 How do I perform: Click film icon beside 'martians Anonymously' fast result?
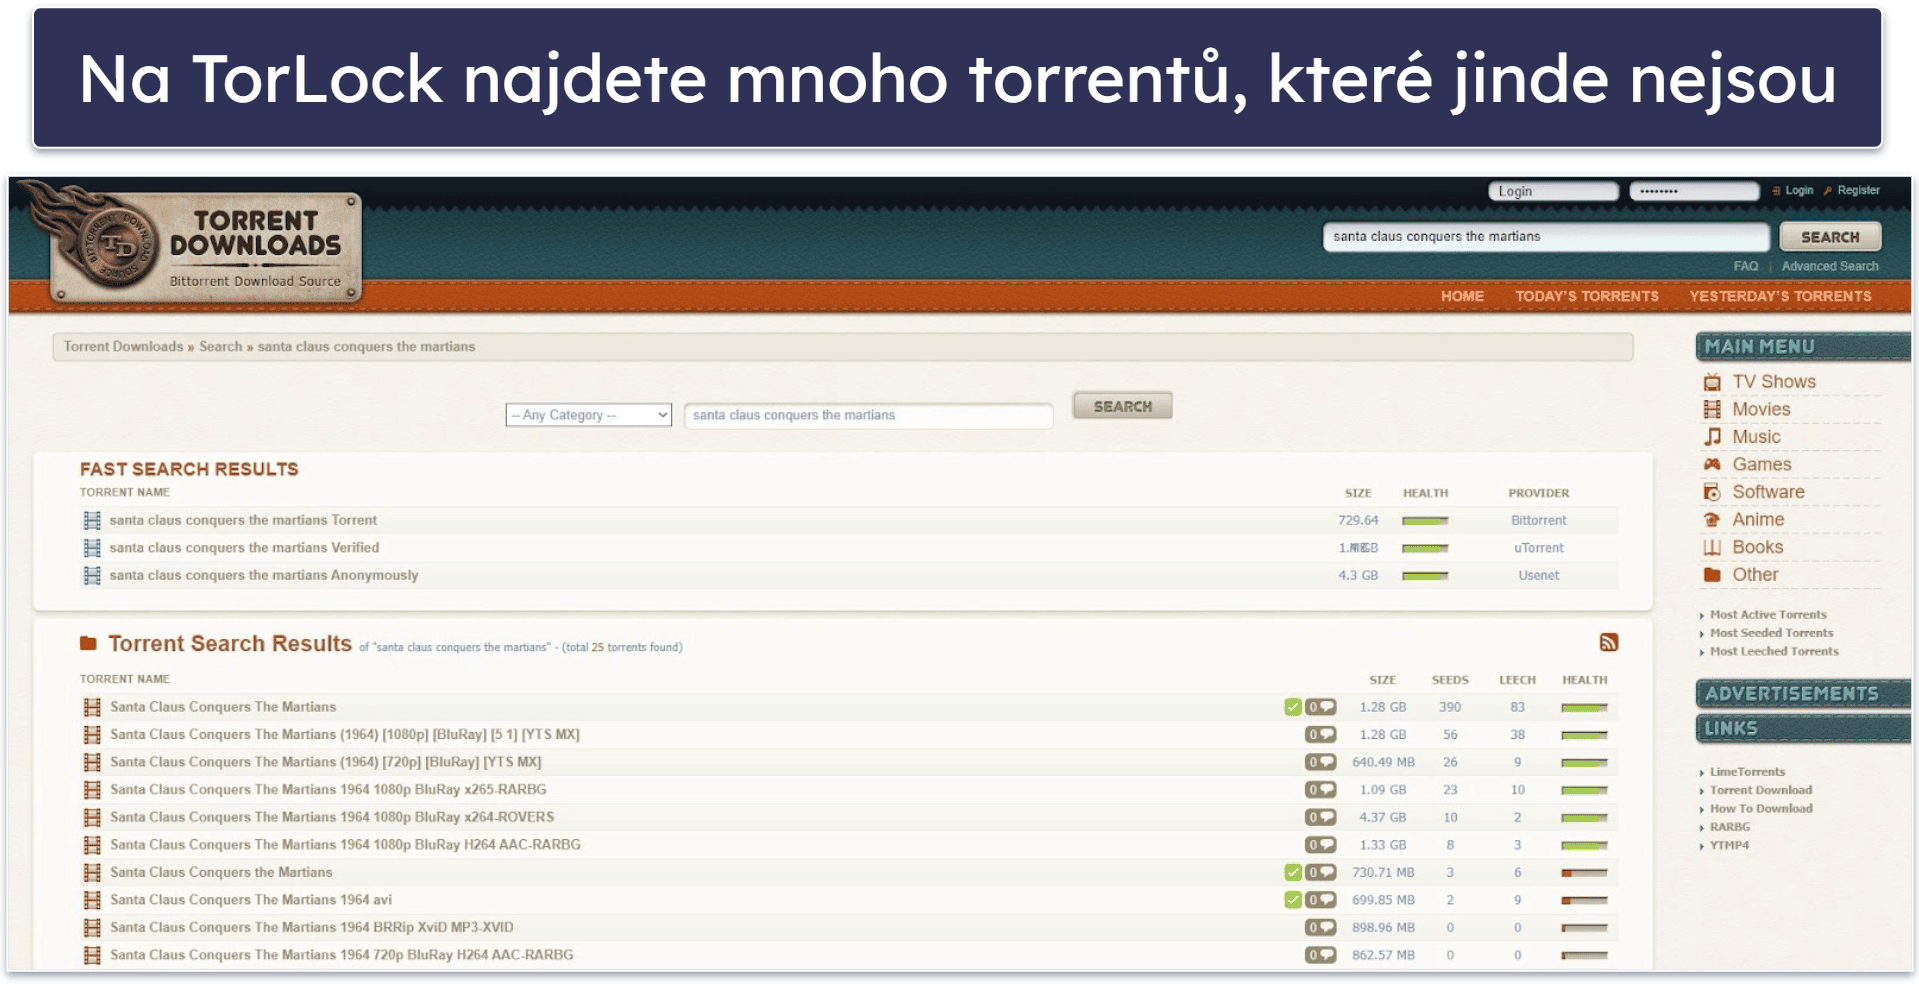point(92,575)
